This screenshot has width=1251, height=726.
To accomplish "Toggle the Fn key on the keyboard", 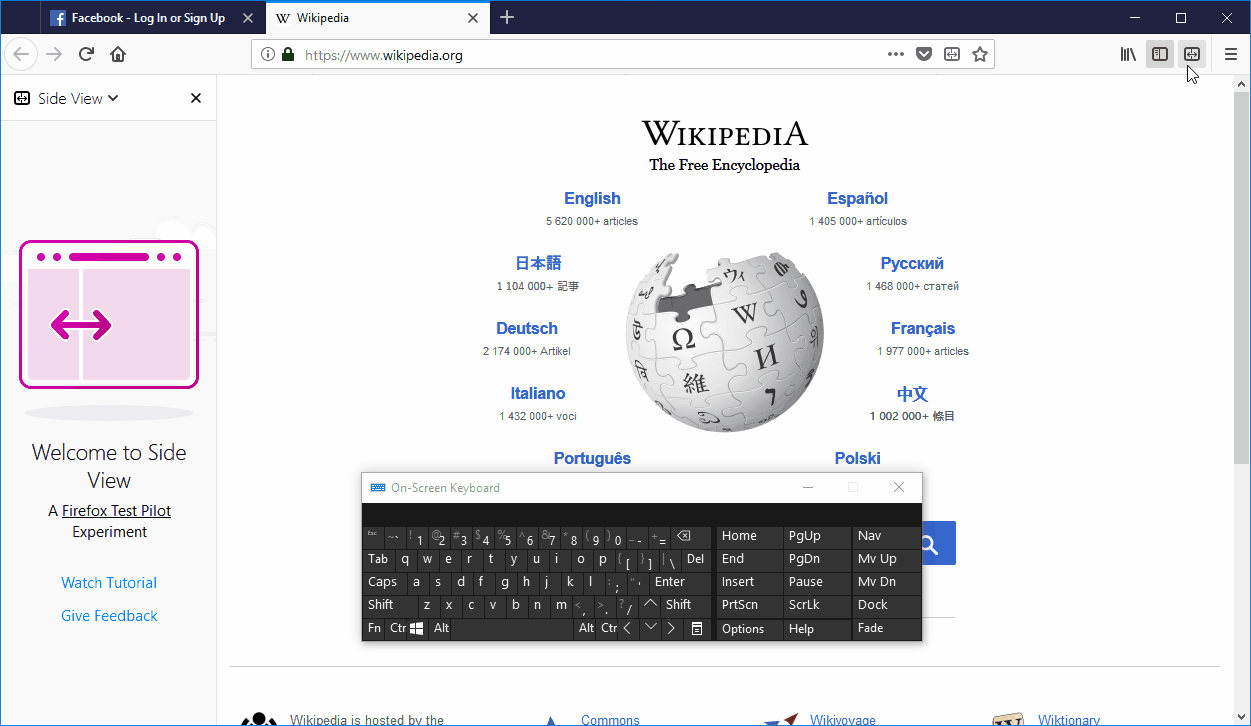I will [373, 628].
